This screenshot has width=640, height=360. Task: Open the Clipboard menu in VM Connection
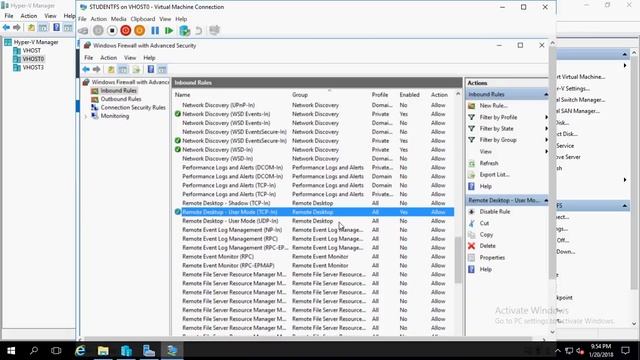143,19
